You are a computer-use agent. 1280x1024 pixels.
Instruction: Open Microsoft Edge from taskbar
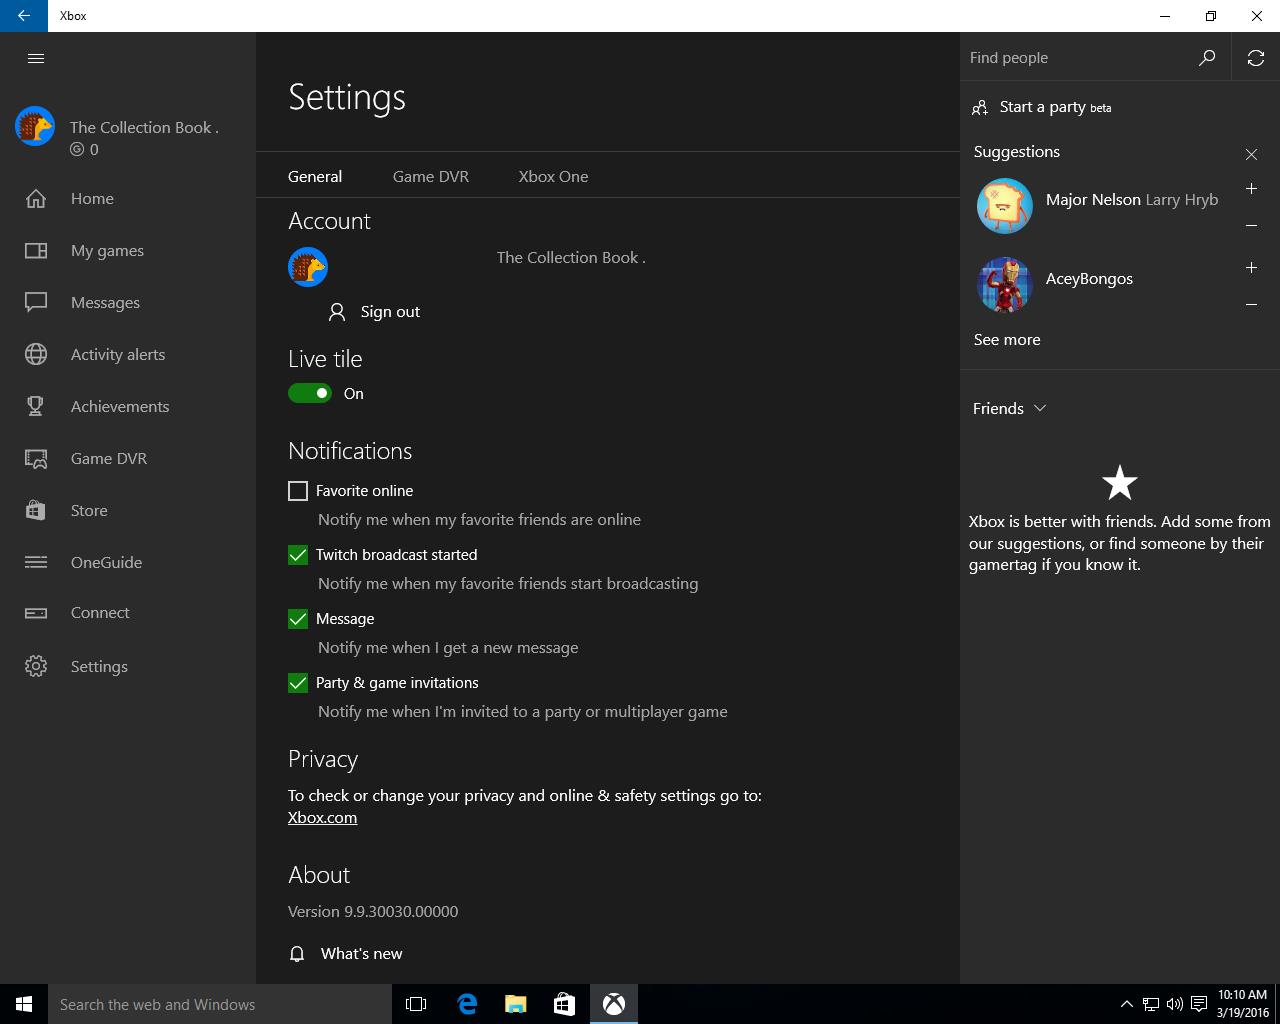tap(466, 1004)
